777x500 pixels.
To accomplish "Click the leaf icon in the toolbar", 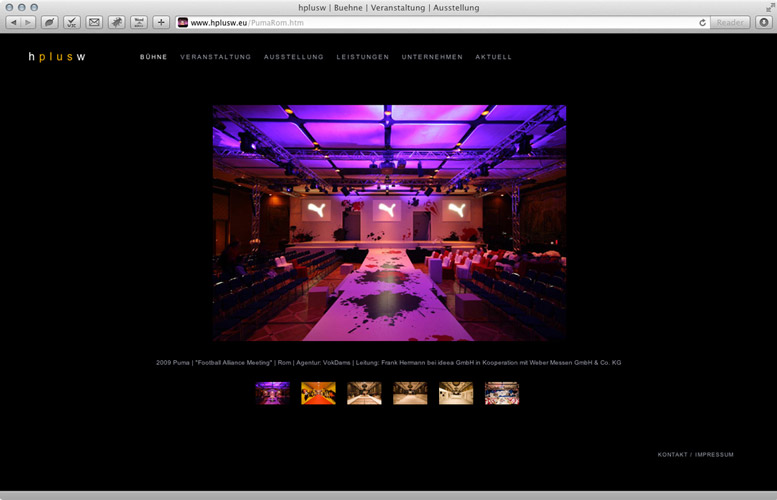I will [x=50, y=22].
